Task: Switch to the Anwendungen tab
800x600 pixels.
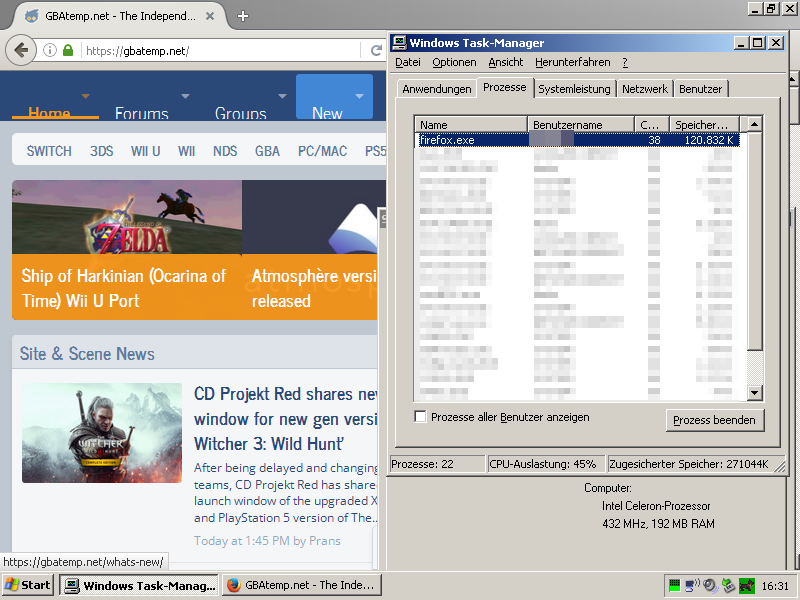Action: (437, 89)
